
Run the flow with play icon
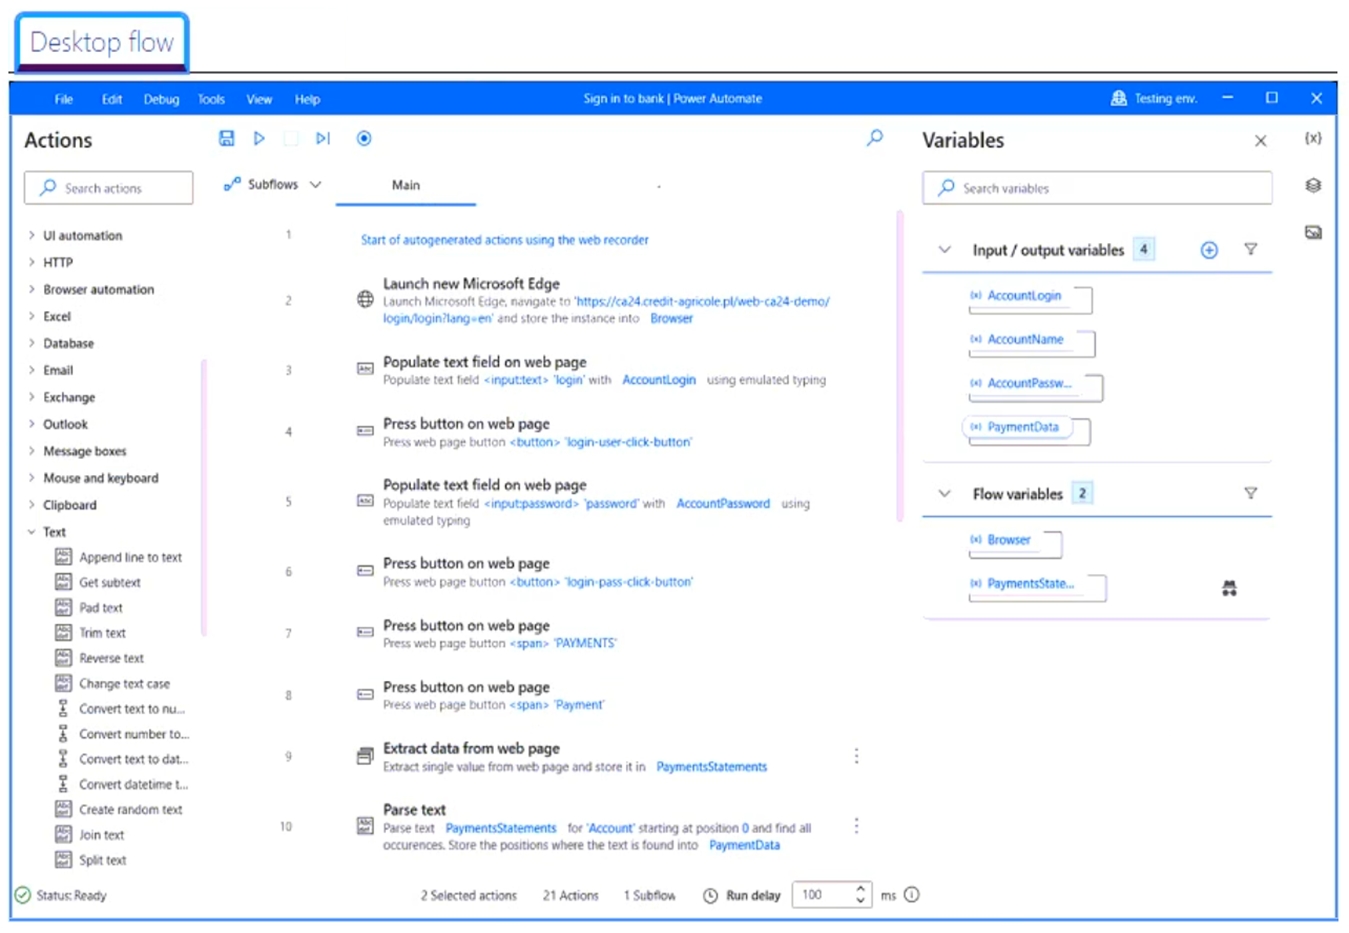coord(259,139)
